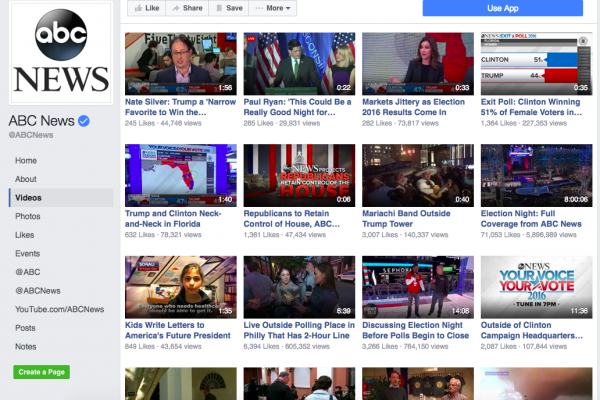Open the Posts section

(25, 328)
